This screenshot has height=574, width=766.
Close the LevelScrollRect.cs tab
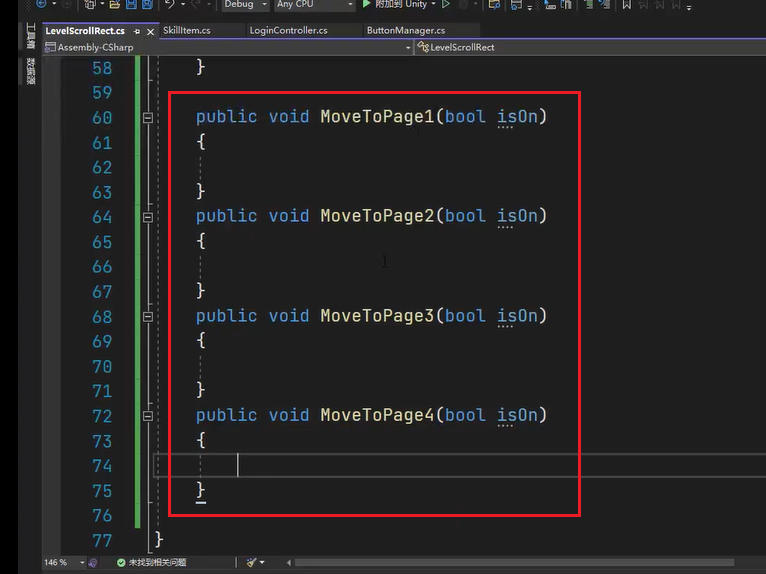point(148,31)
